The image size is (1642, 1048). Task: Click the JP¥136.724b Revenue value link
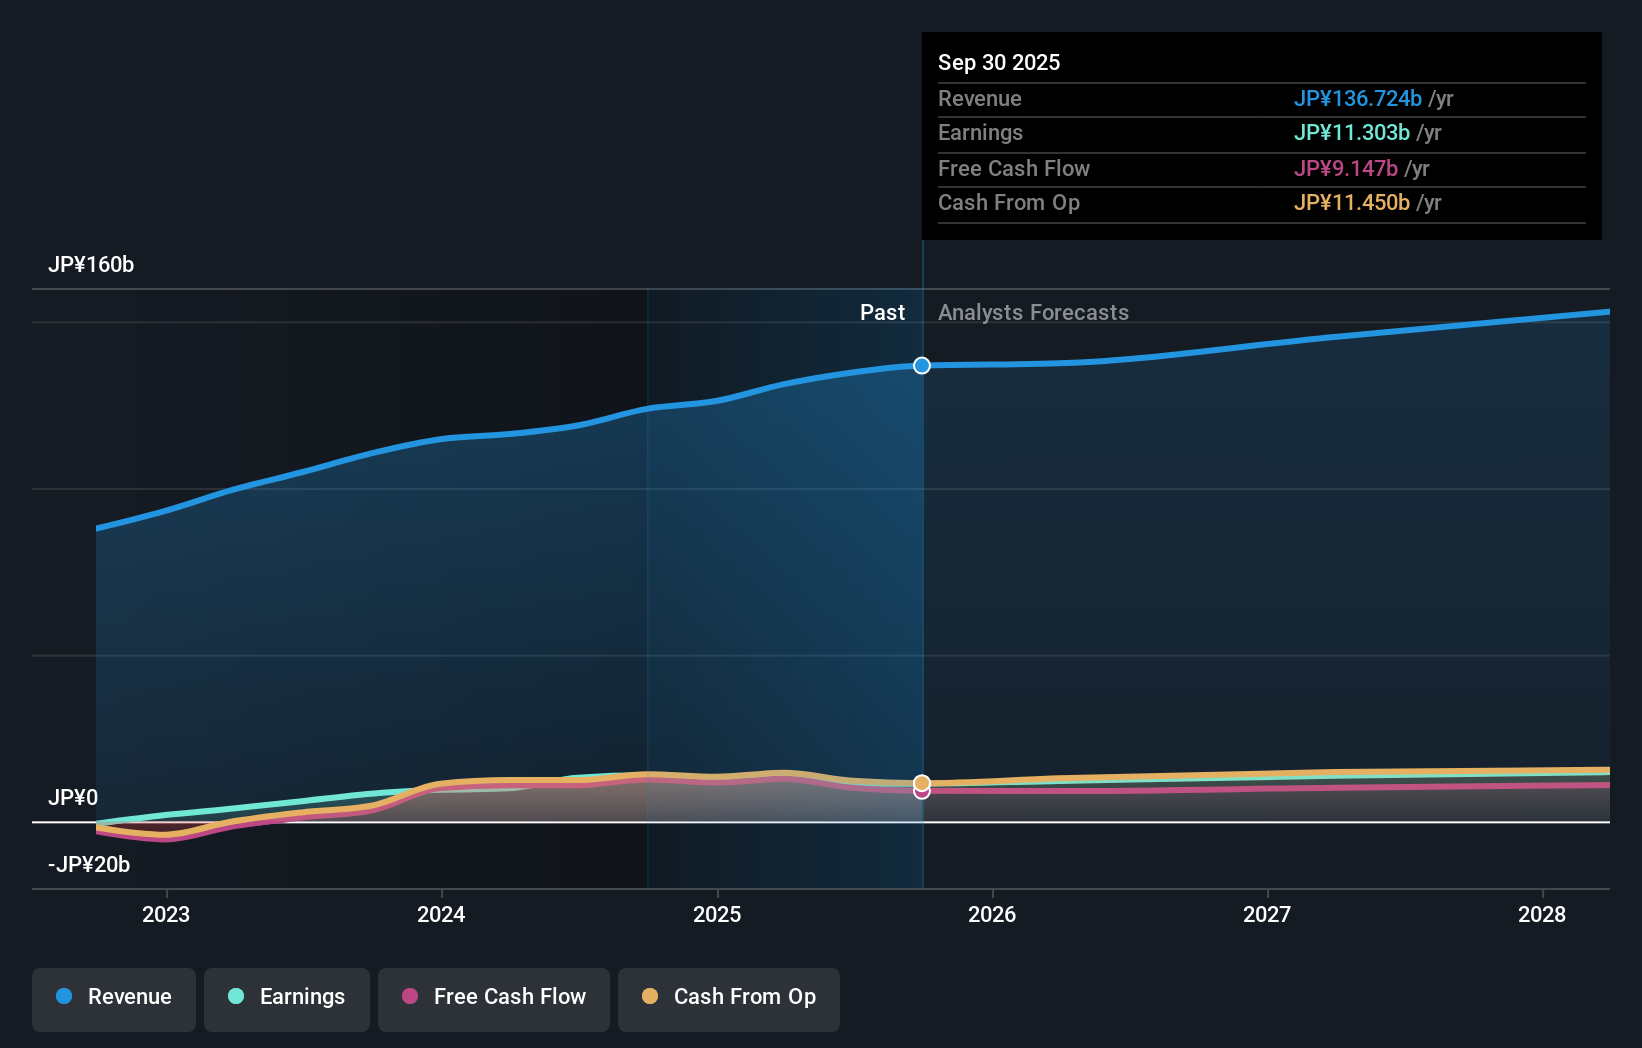1359,99
